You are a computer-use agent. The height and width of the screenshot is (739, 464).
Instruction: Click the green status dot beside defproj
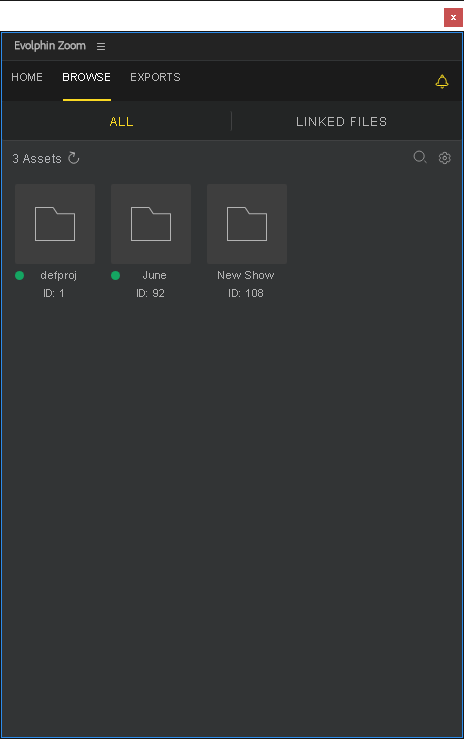tap(19, 275)
